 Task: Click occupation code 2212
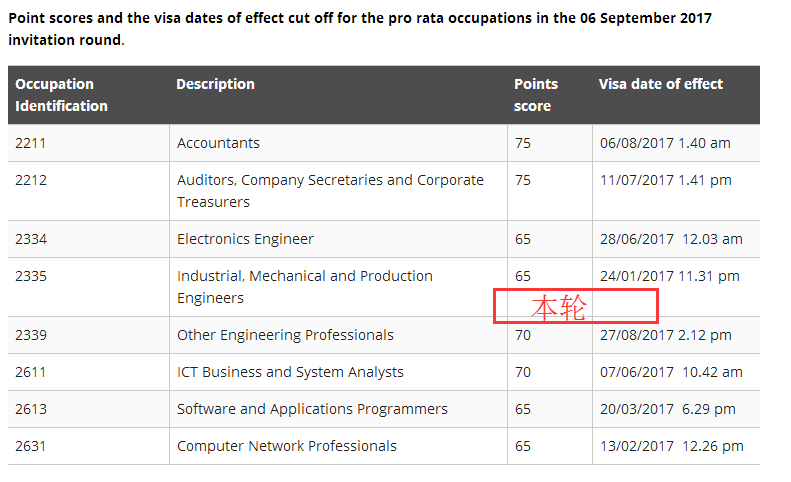(31, 180)
